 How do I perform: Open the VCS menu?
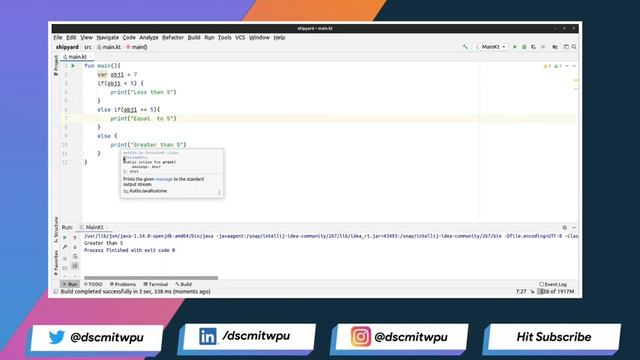coord(240,38)
